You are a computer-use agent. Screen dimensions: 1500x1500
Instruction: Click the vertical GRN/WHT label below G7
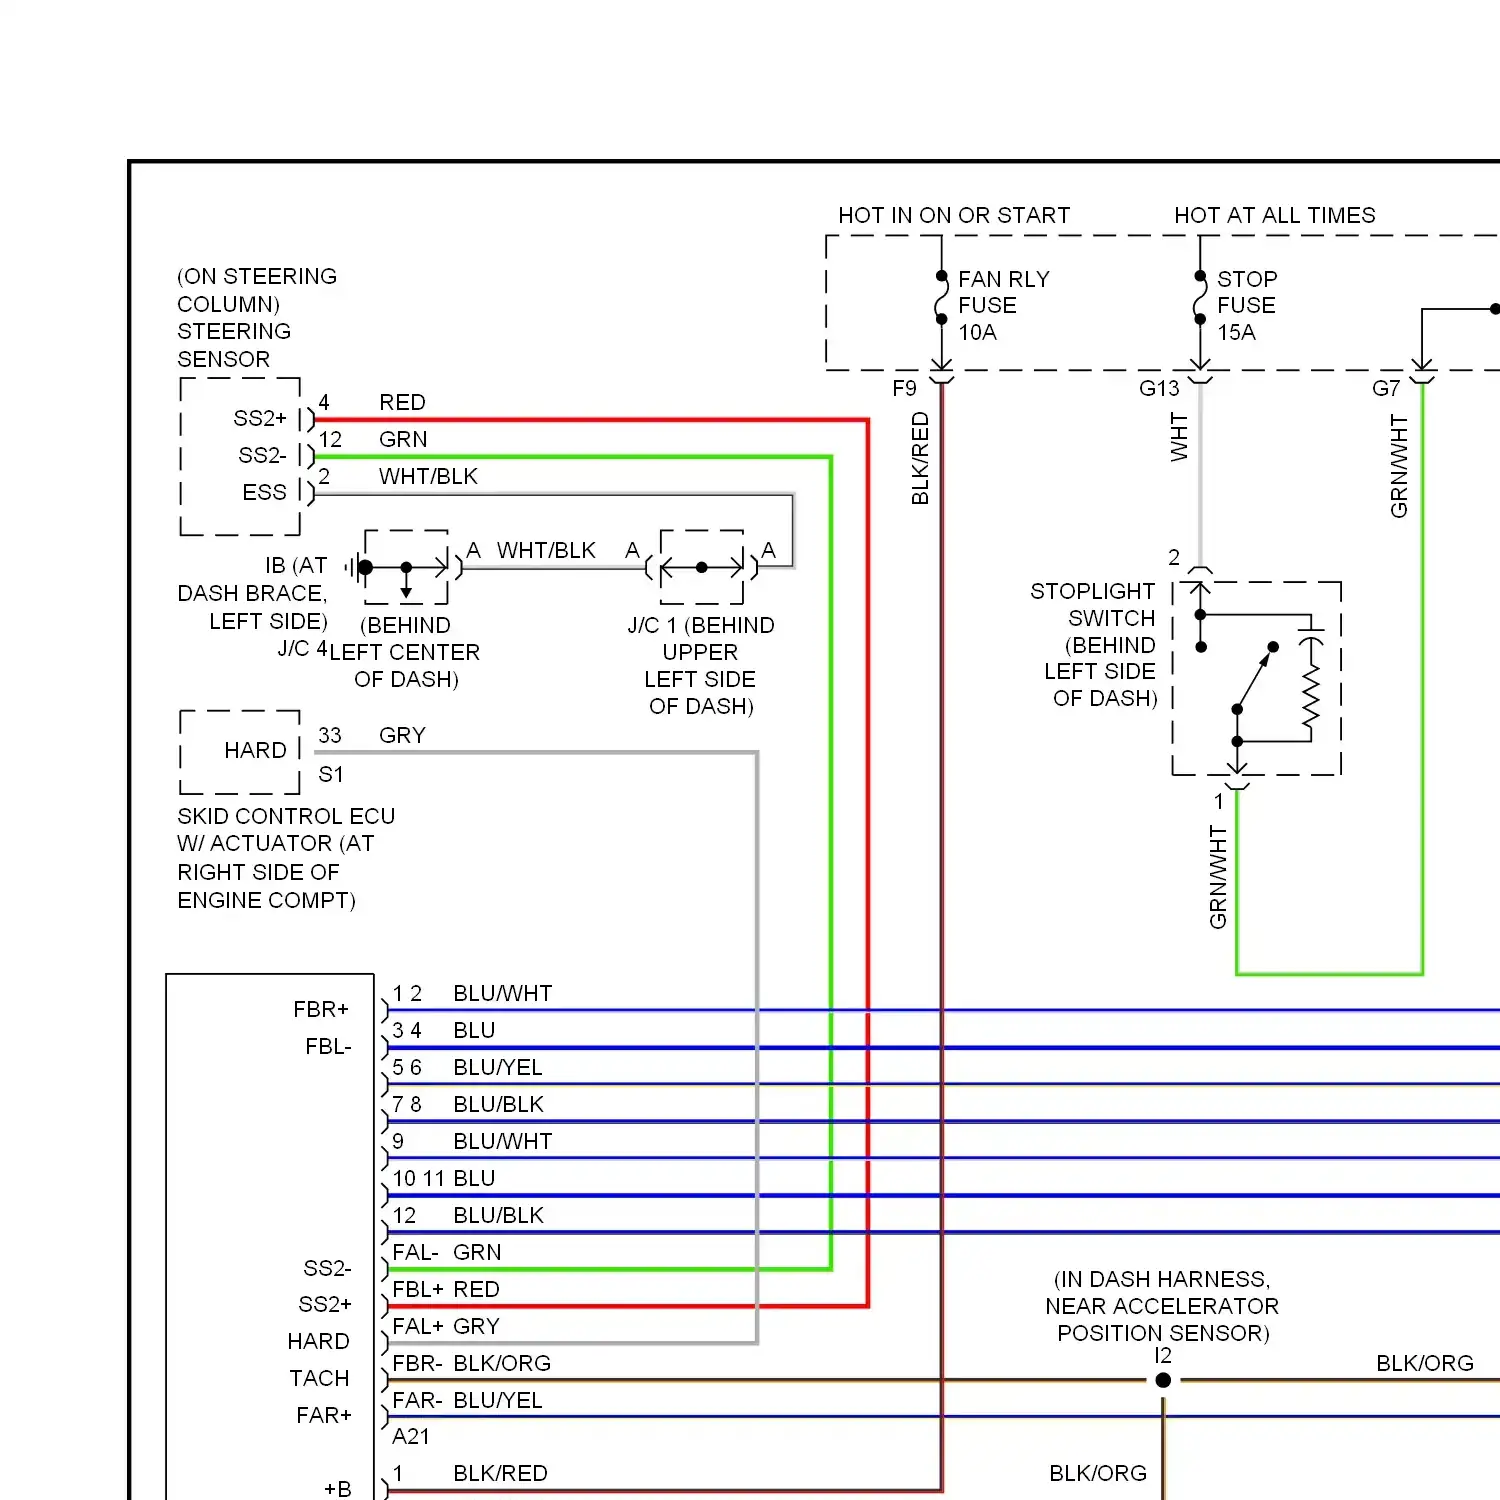pyautogui.click(x=1399, y=467)
